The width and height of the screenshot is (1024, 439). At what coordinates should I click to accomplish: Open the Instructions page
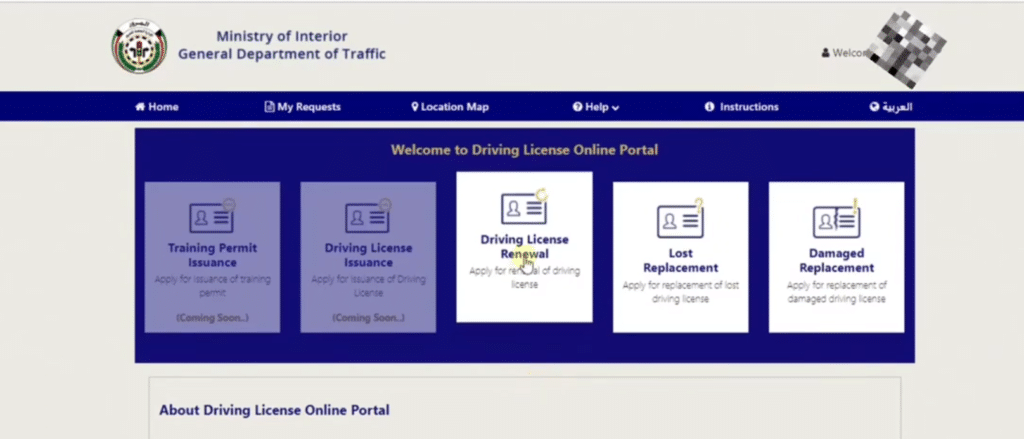[x=742, y=106]
